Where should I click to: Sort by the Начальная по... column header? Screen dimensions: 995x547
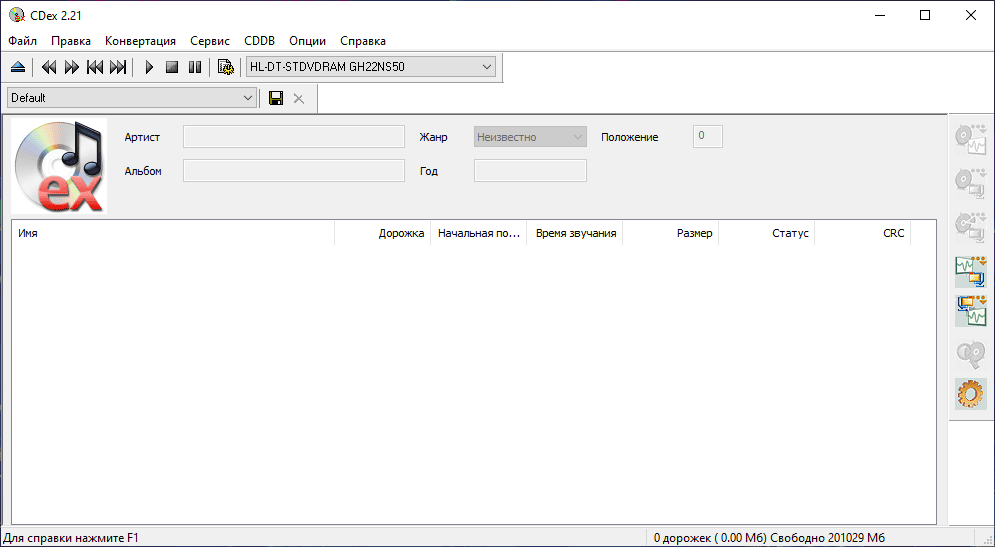[478, 234]
